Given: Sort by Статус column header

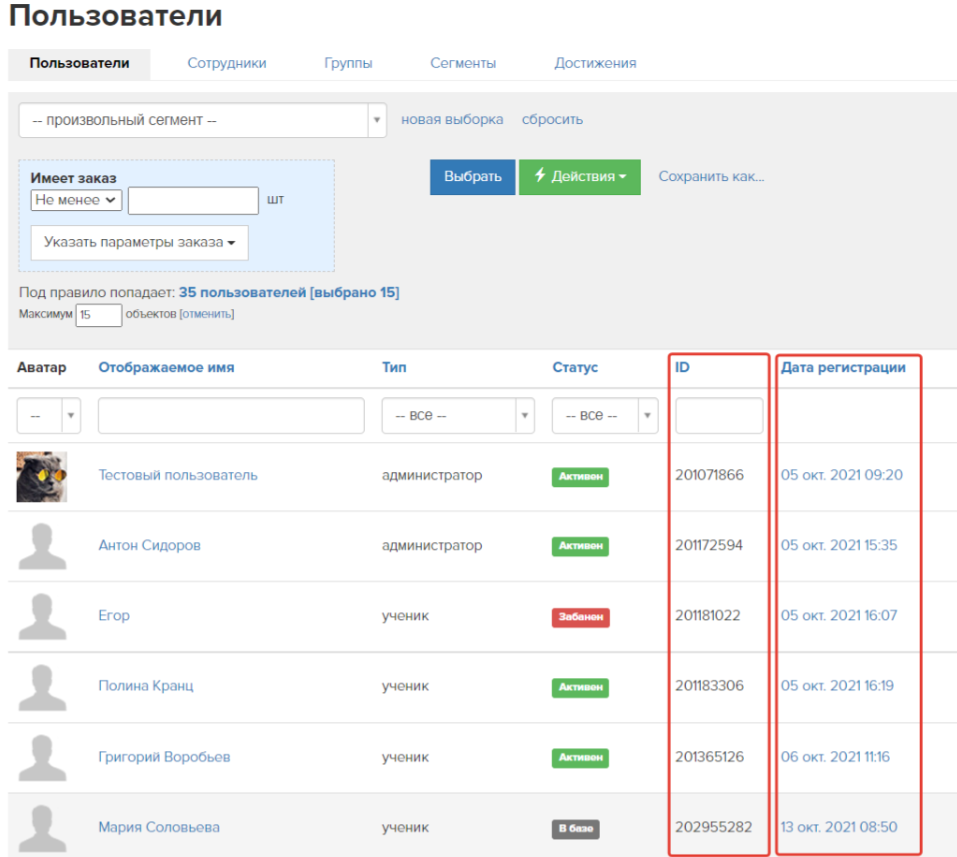Looking at the screenshot, I should [575, 367].
